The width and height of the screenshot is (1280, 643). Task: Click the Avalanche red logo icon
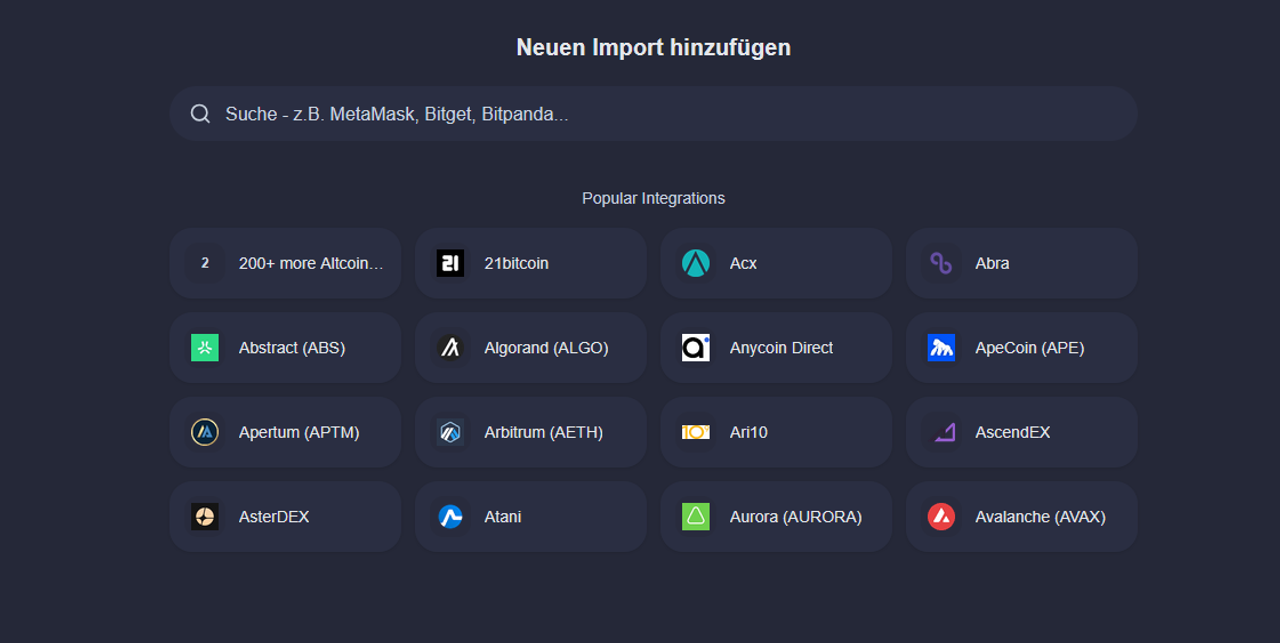(x=941, y=517)
